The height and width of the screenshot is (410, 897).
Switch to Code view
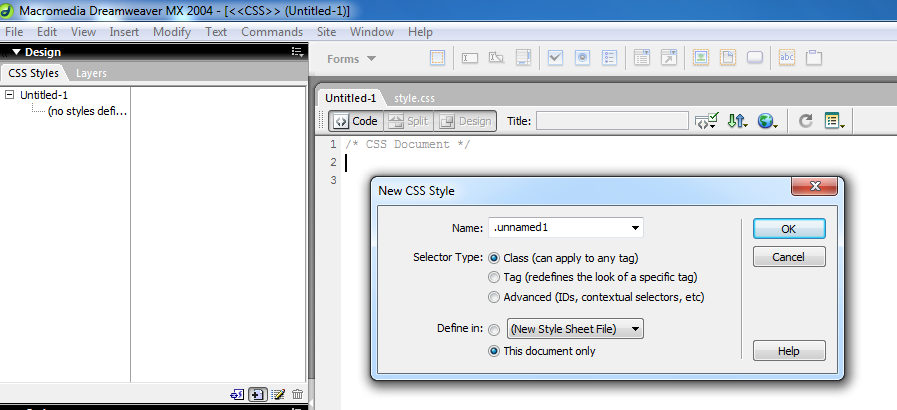coord(355,121)
